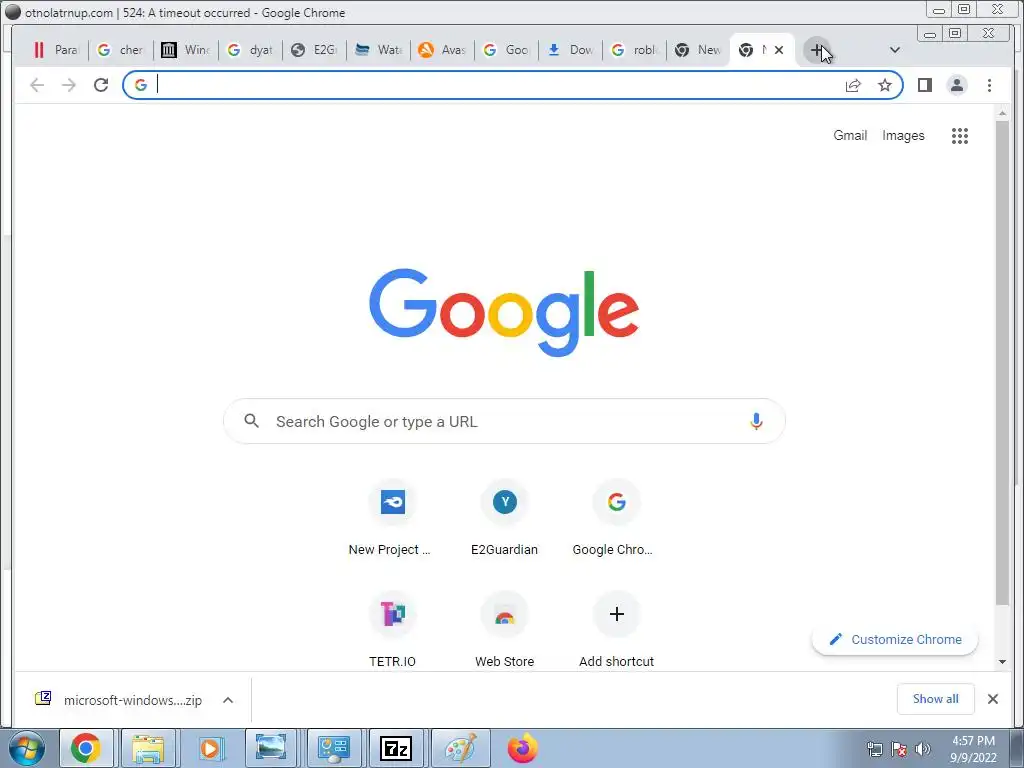
Task: Switch to the robl Google tab
Action: 634,50
